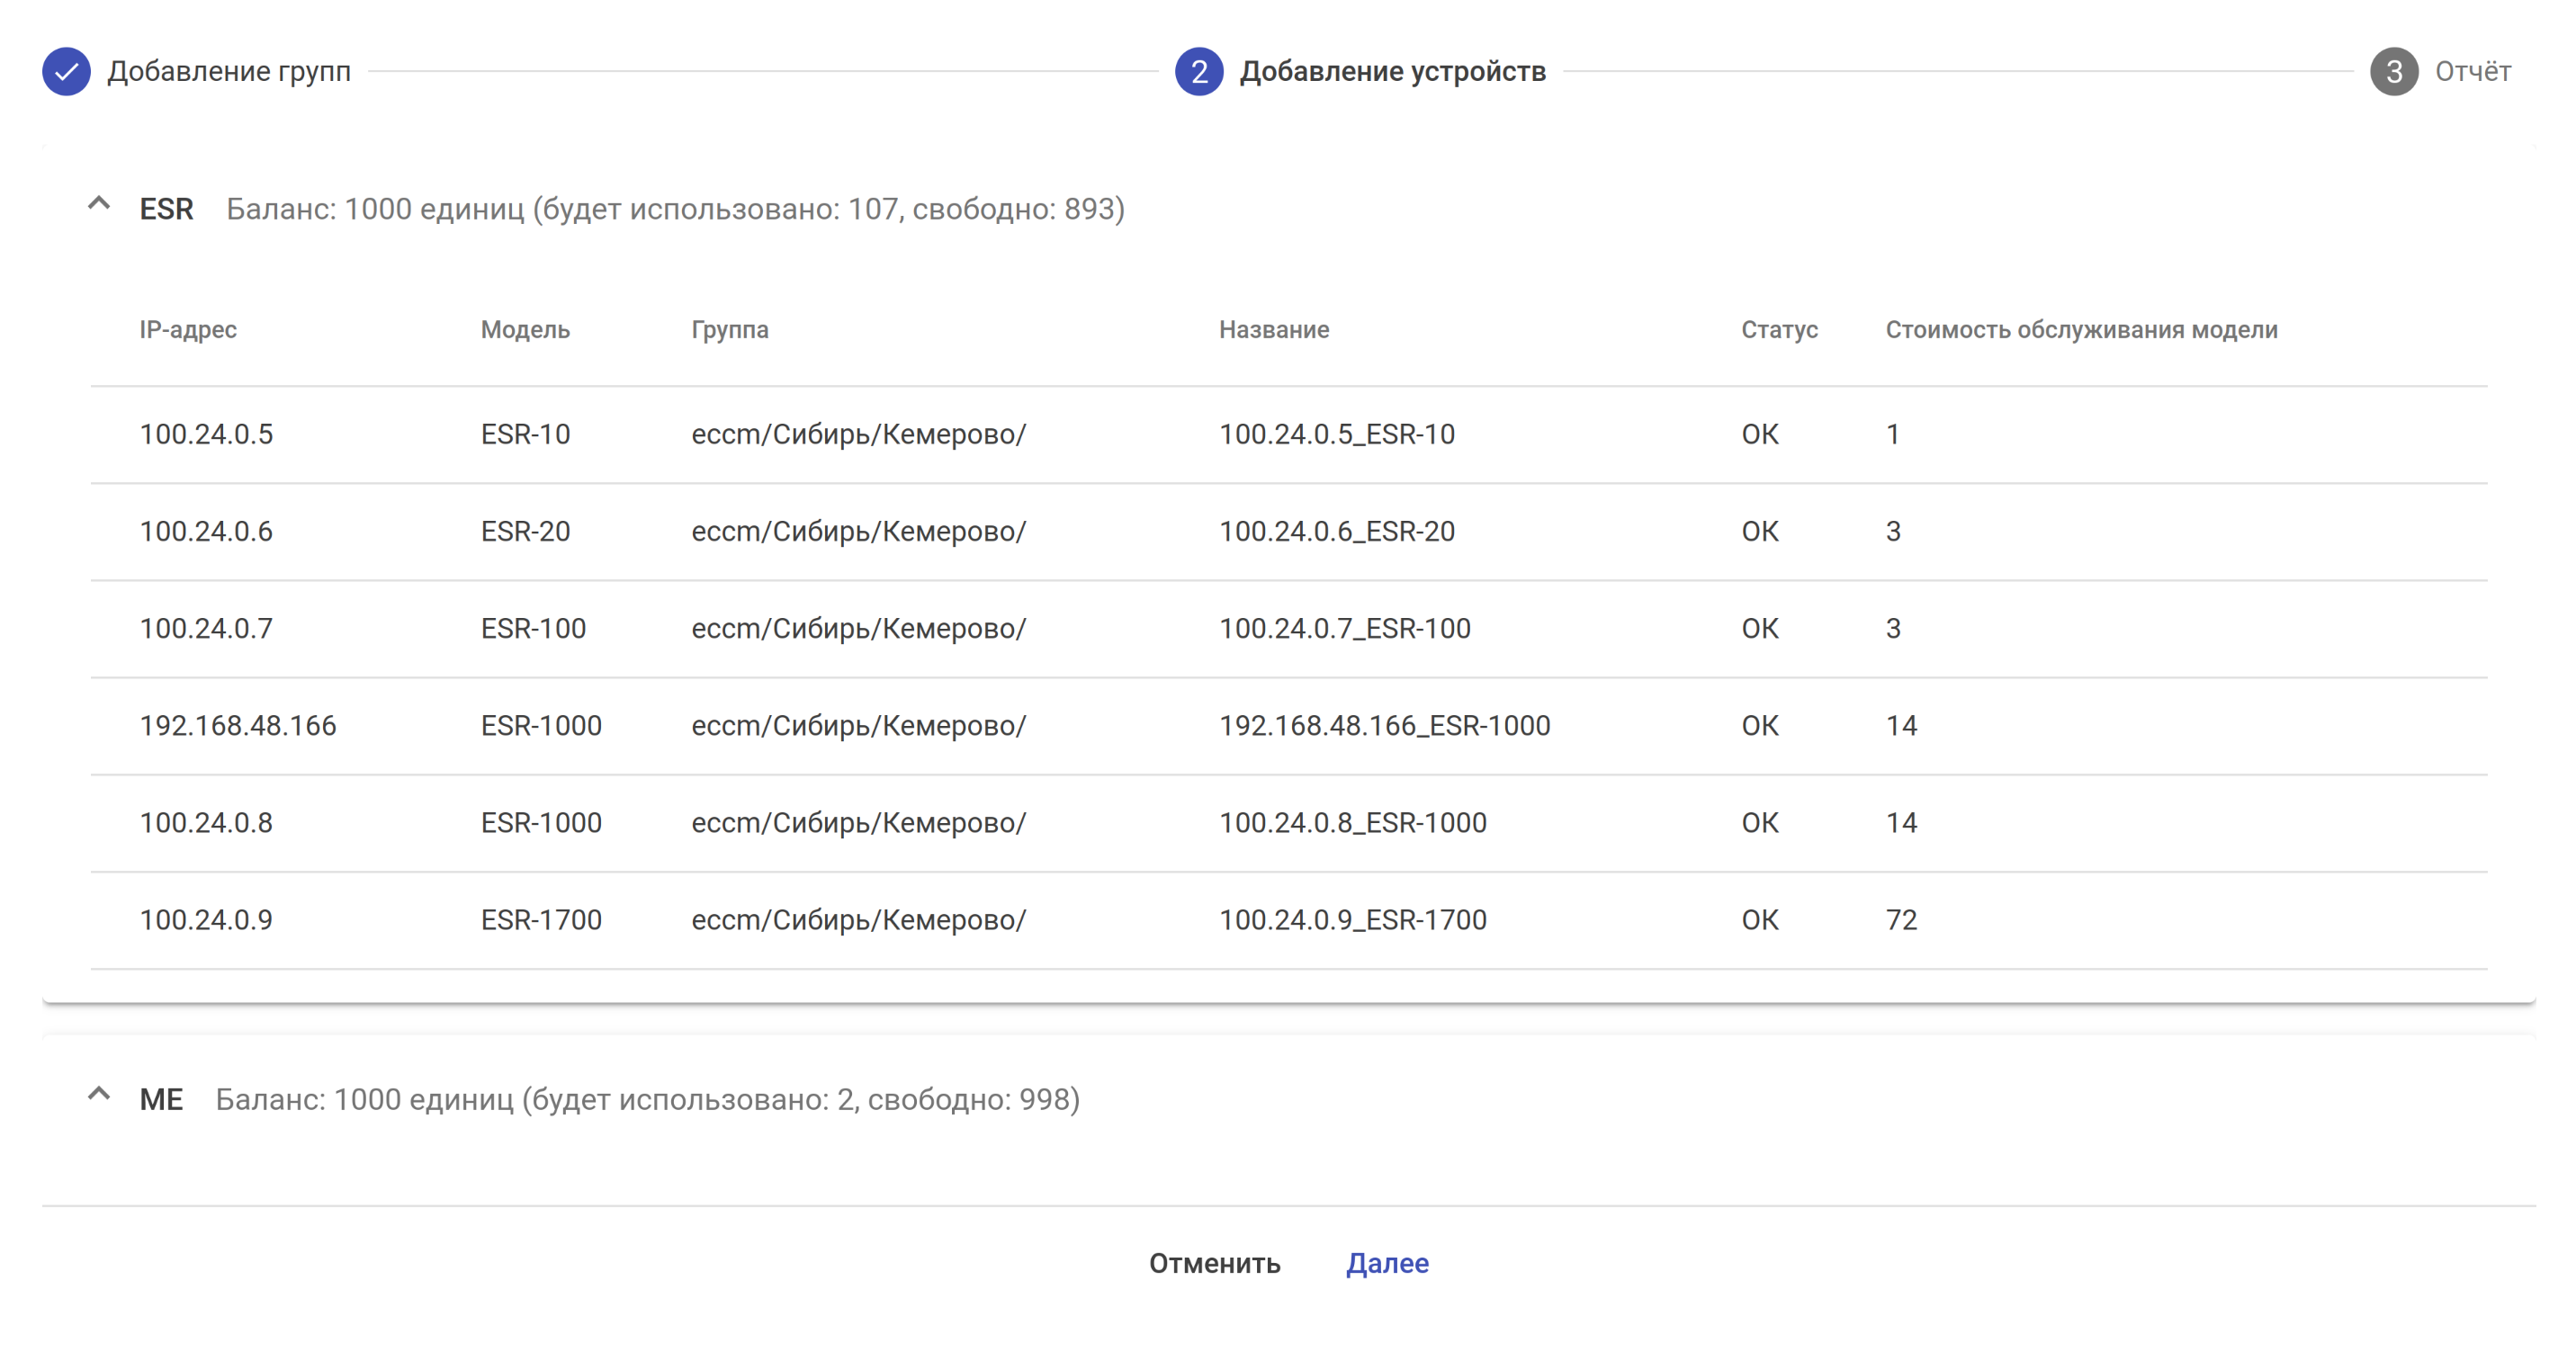Click the step 3 report circle icon
Image resolution: width=2576 pixels, height=1361 pixels.
2393,71
